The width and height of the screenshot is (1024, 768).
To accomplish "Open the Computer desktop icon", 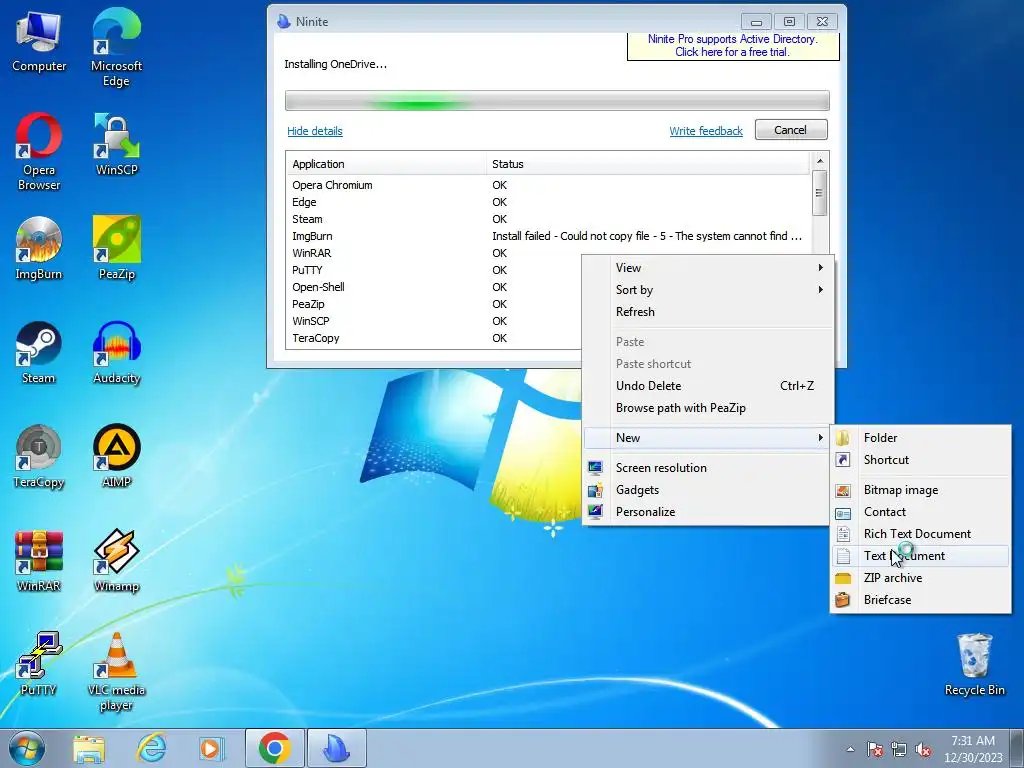I will click(x=39, y=41).
